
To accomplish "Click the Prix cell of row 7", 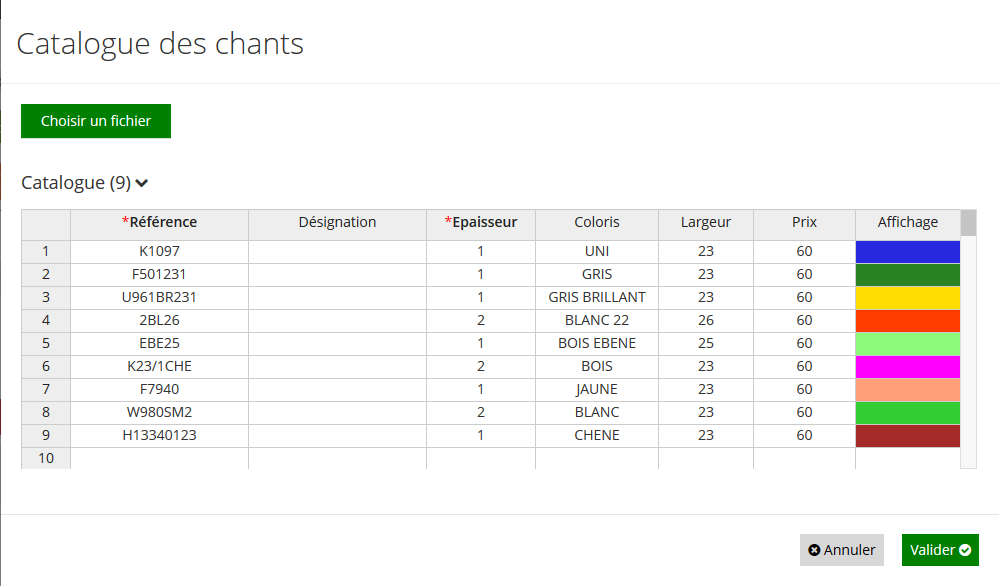I will pos(804,389).
